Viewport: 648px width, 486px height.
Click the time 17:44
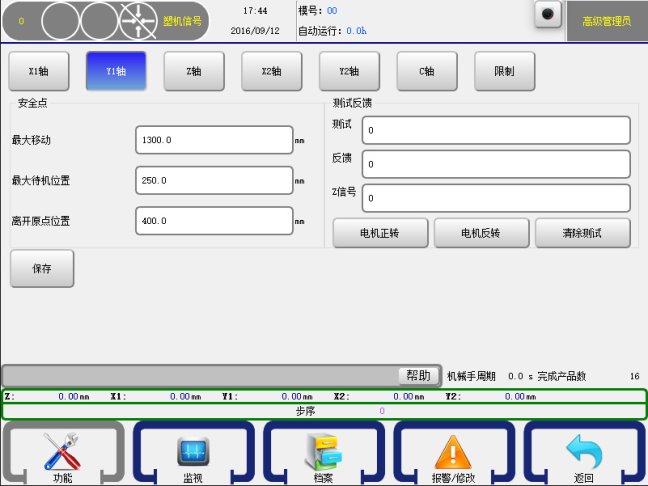click(x=255, y=11)
